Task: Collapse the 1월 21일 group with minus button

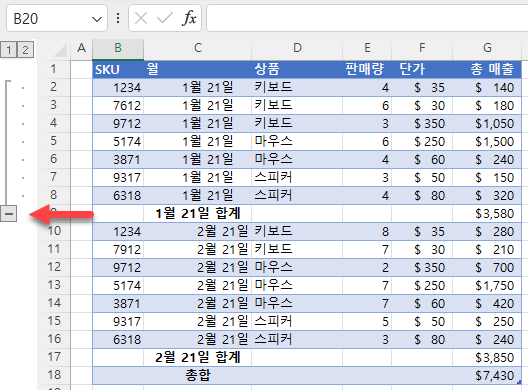Action: tap(8, 214)
